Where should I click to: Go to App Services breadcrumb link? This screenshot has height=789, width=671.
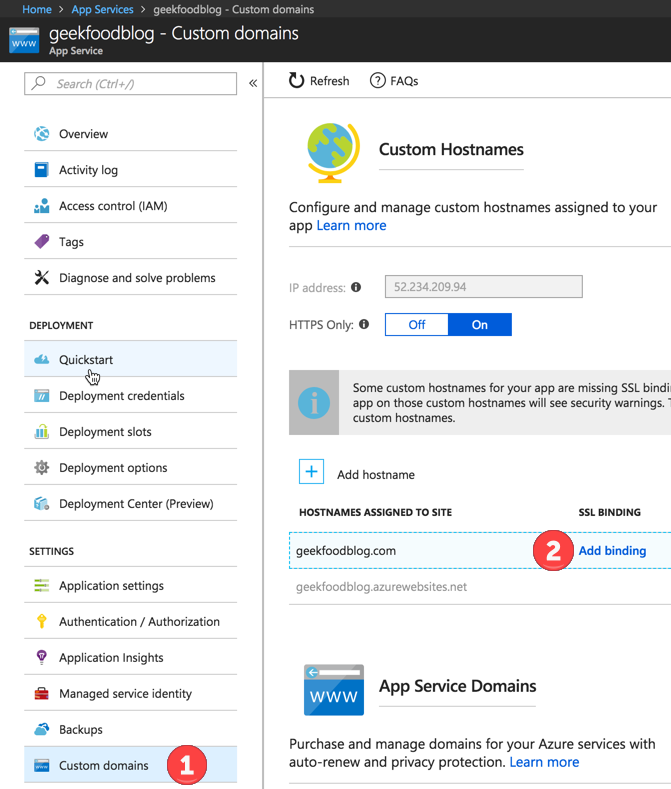pos(103,9)
